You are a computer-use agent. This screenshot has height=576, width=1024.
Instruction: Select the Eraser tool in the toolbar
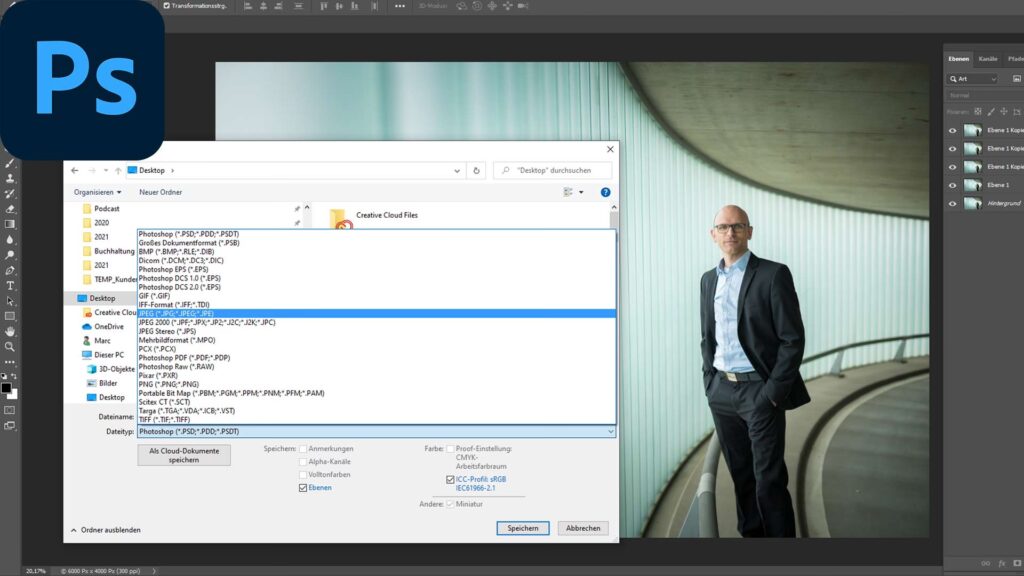click(x=10, y=209)
